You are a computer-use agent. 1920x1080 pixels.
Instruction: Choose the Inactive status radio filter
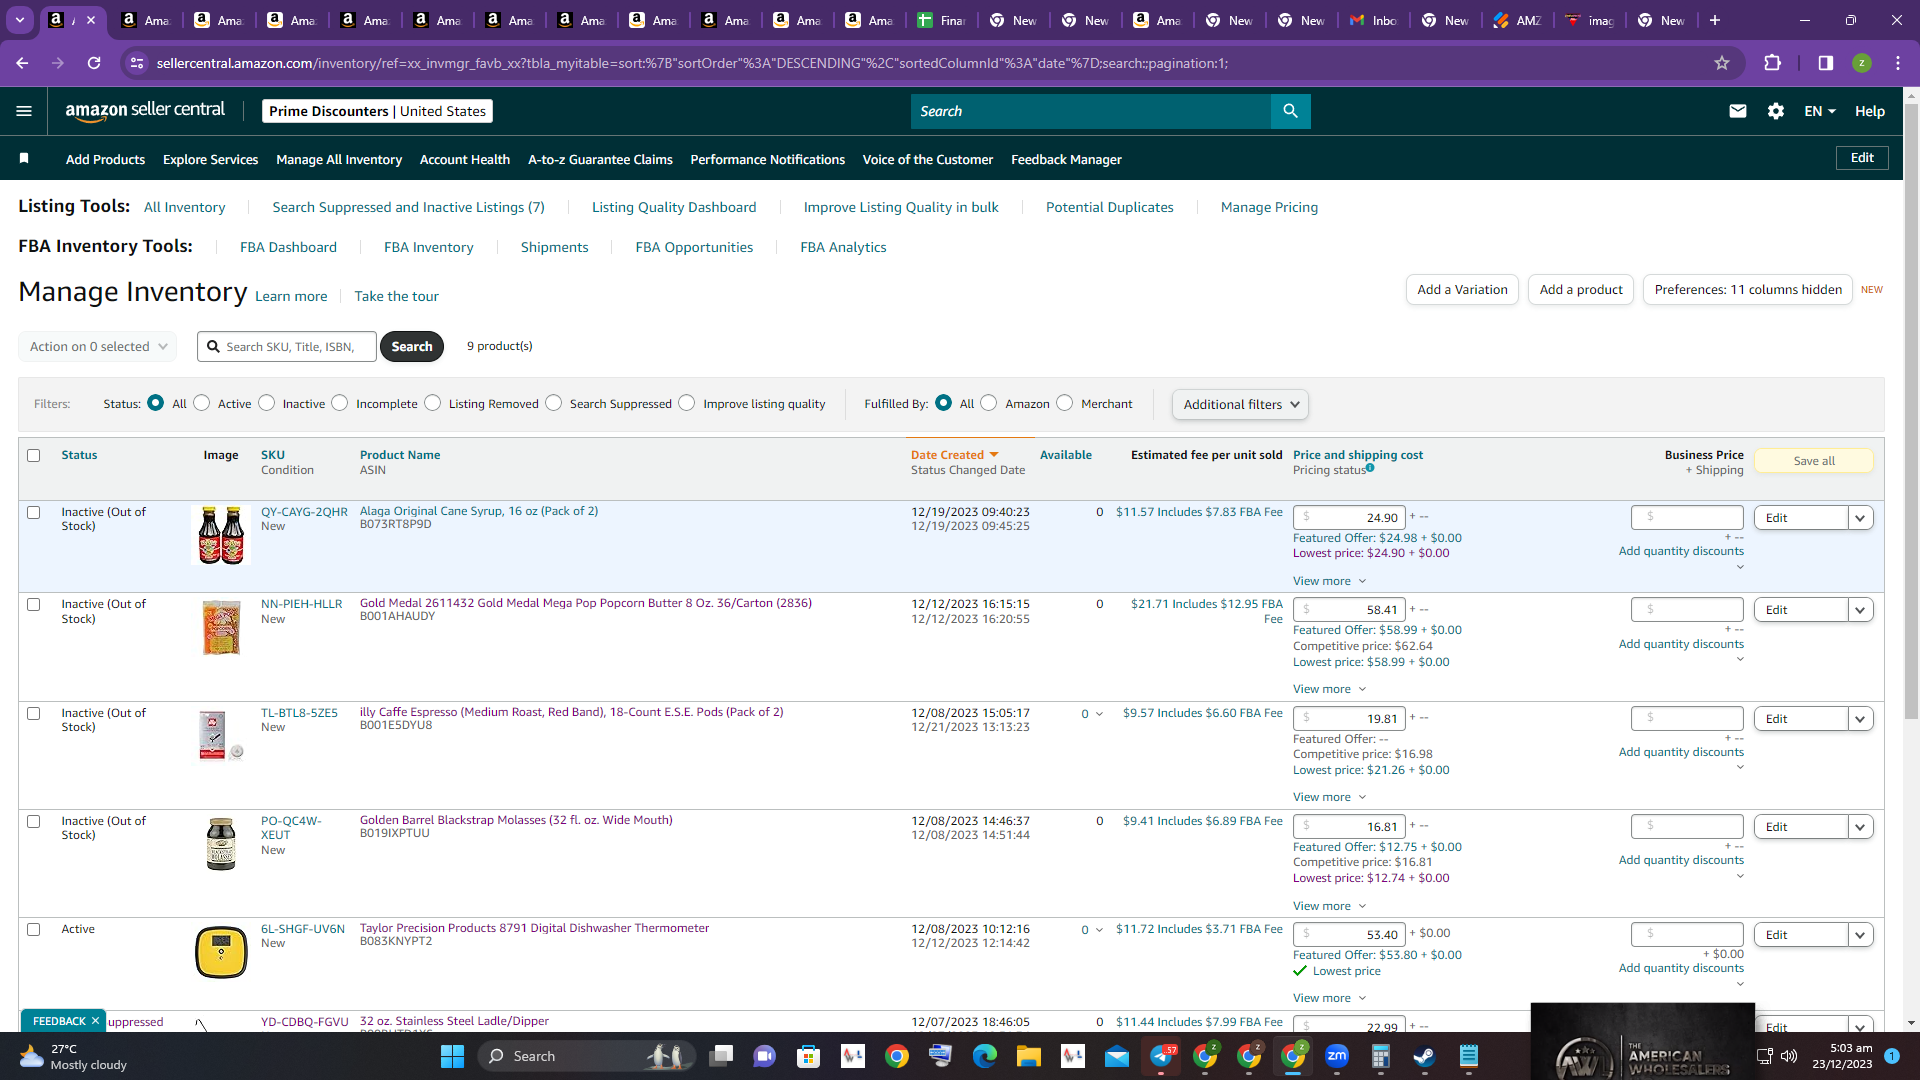coord(267,403)
